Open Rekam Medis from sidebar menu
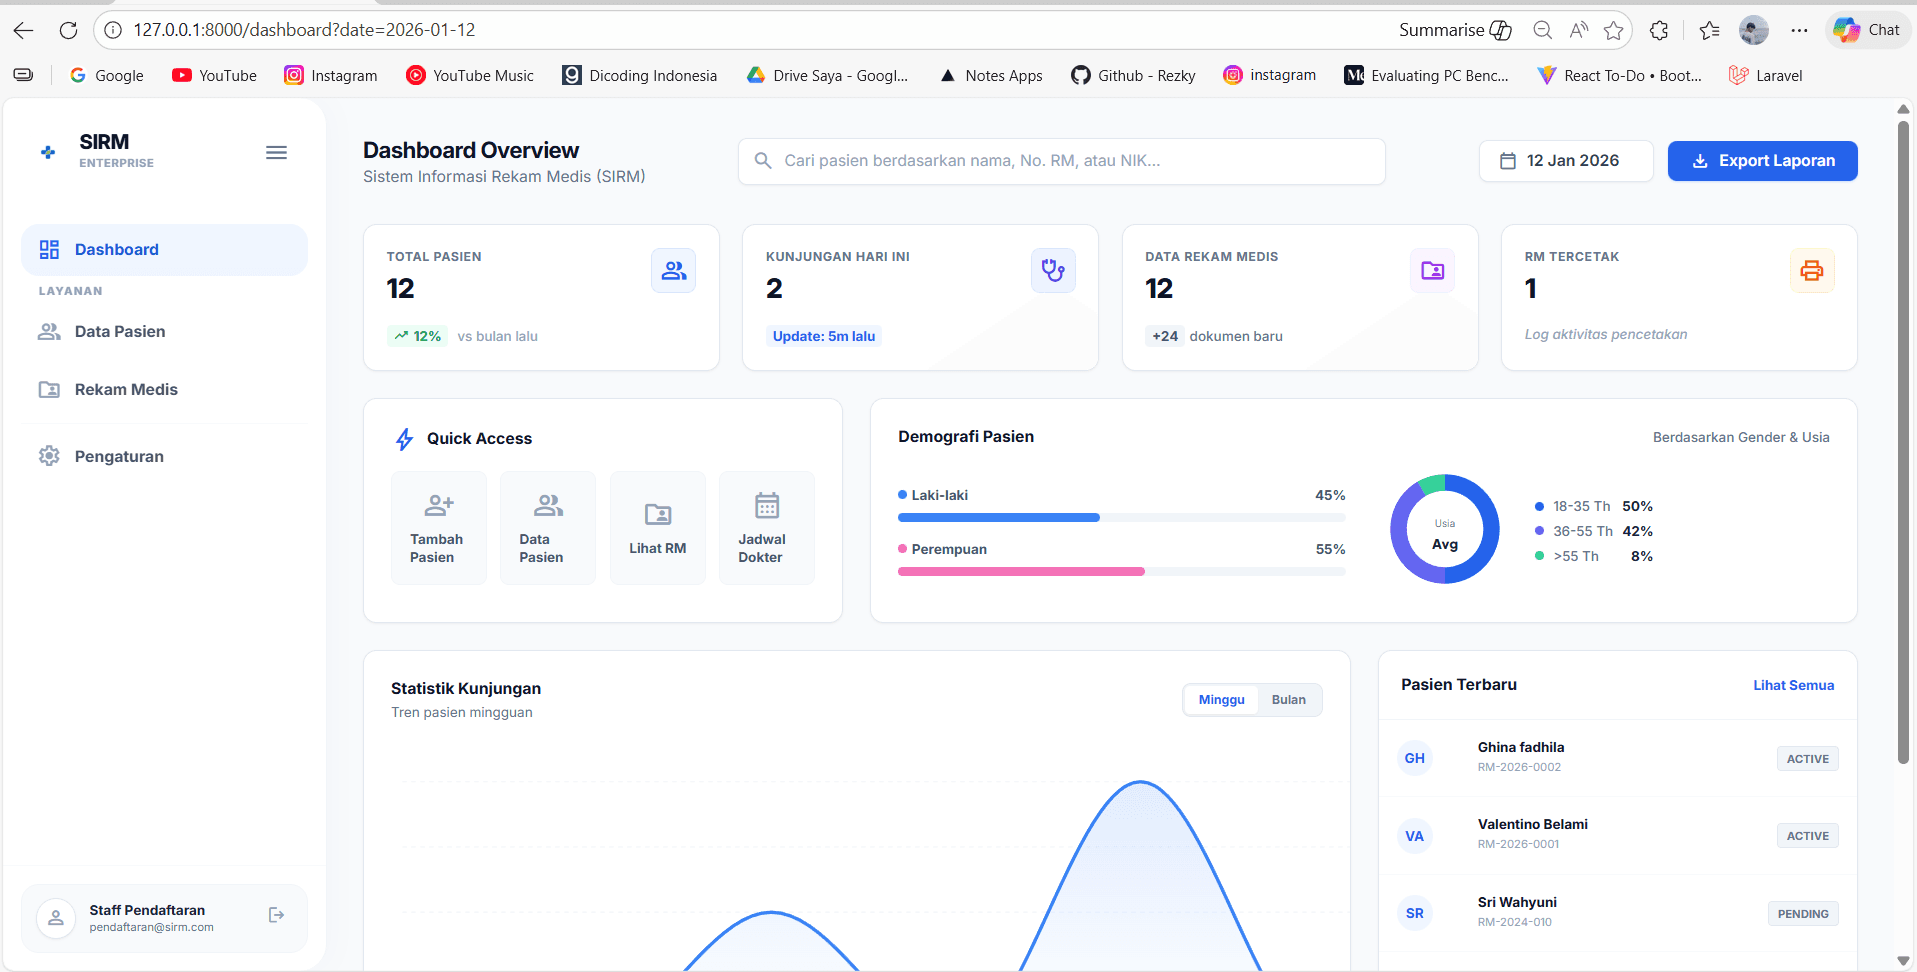 click(x=126, y=390)
